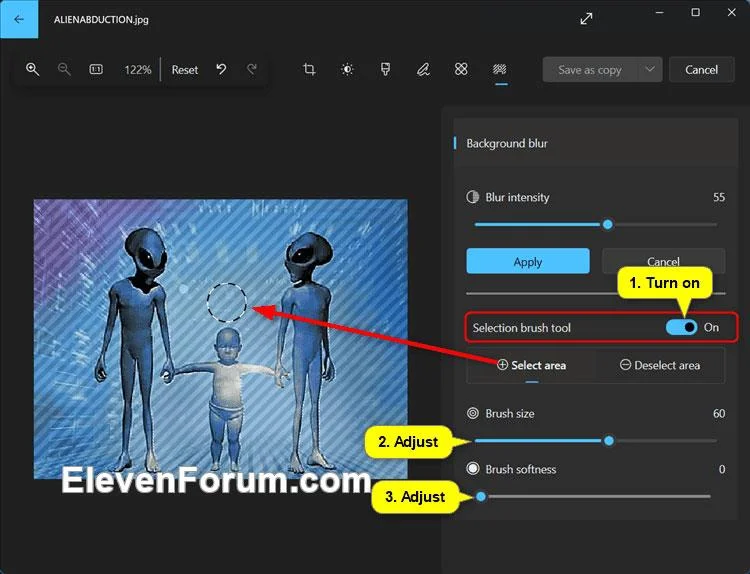This screenshot has width=750, height=574.
Task: Go back with the arrow button
Action: pyautogui.click(x=19, y=19)
